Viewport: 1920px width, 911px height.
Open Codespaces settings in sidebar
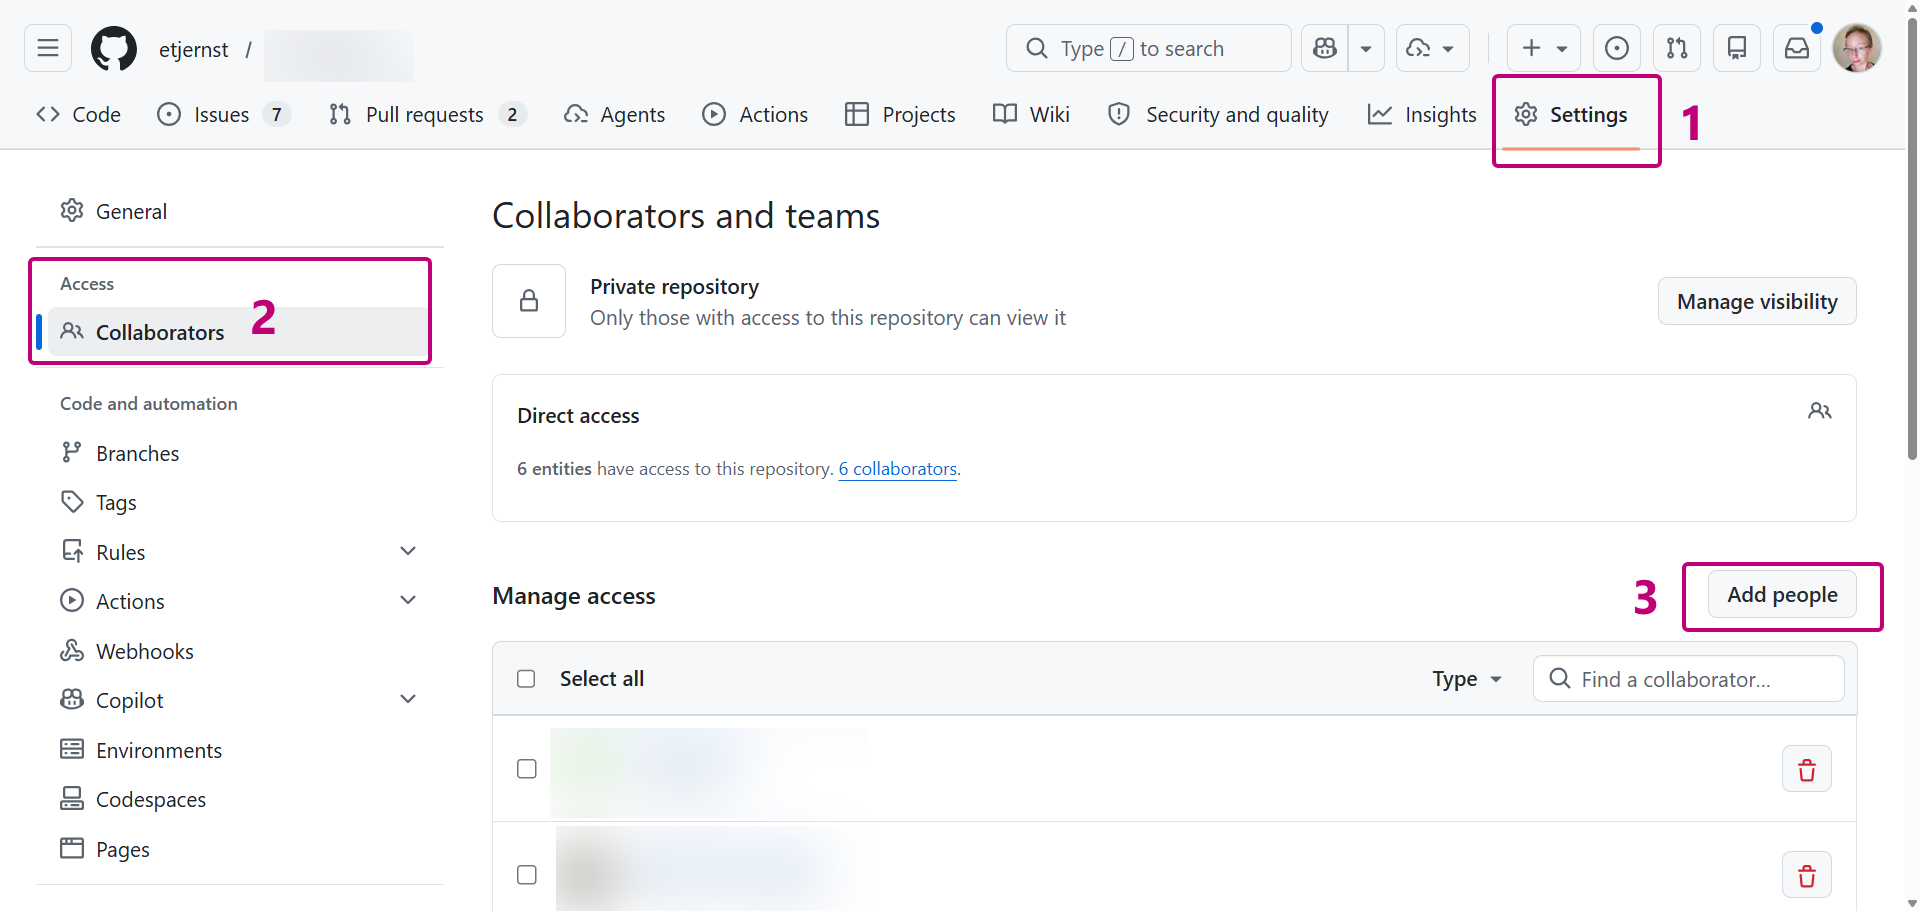(240, 799)
